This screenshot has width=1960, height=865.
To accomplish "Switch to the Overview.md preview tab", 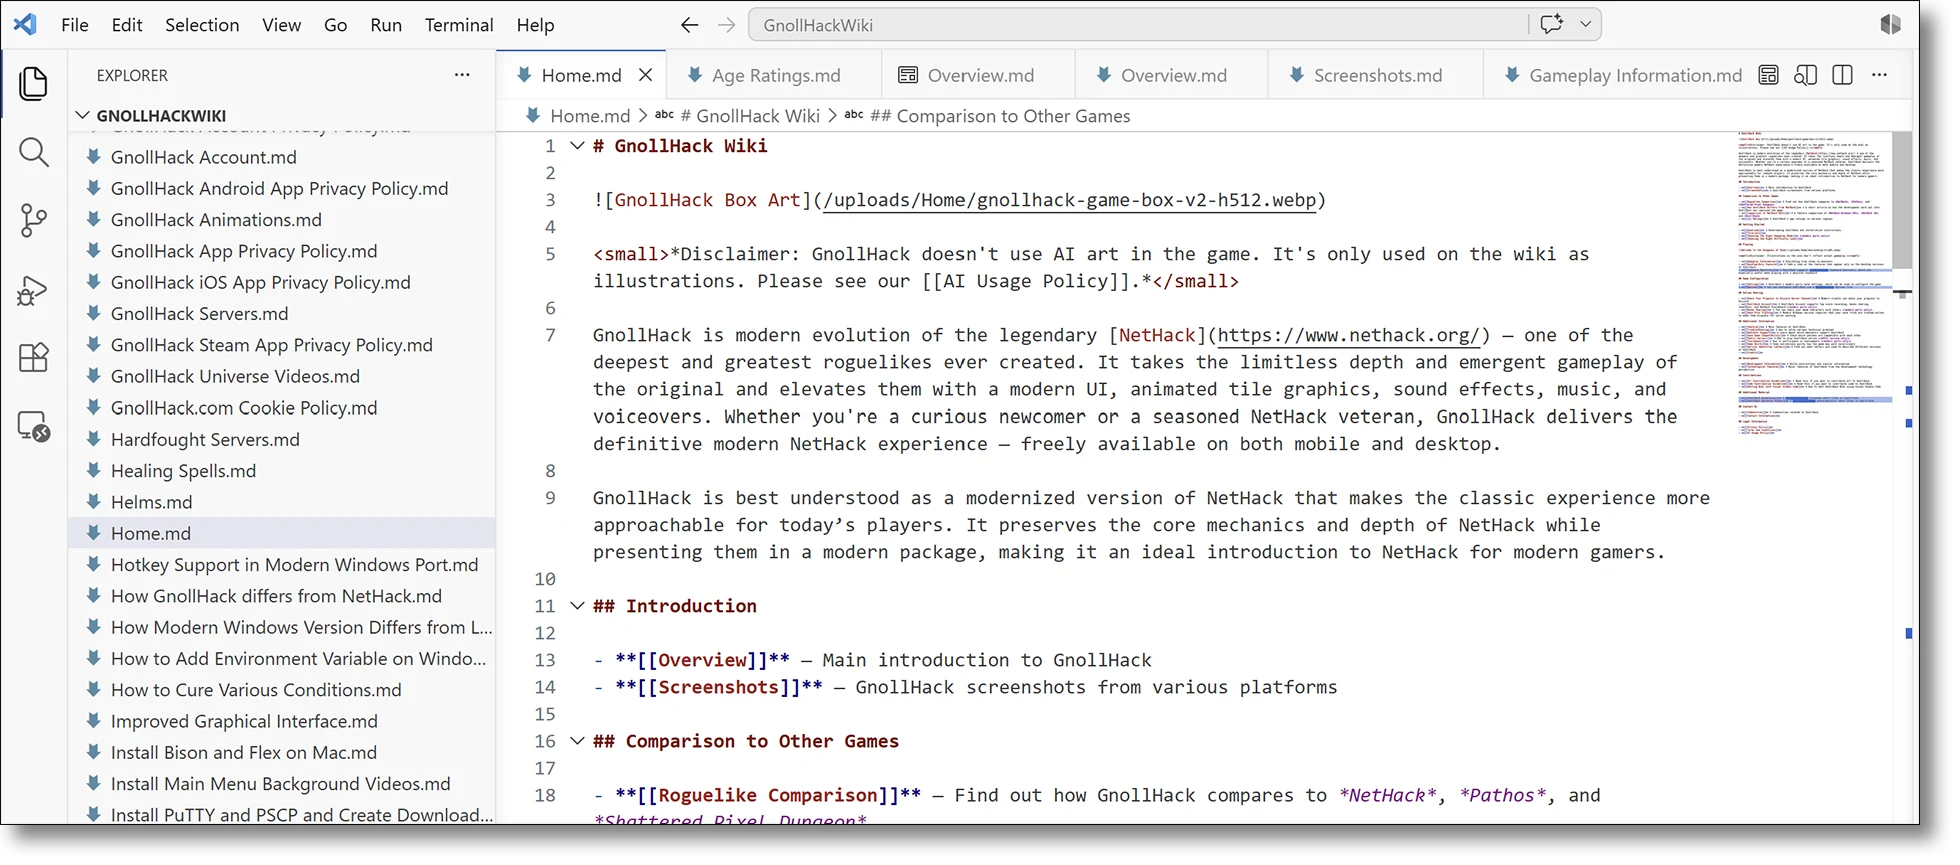I will [979, 75].
